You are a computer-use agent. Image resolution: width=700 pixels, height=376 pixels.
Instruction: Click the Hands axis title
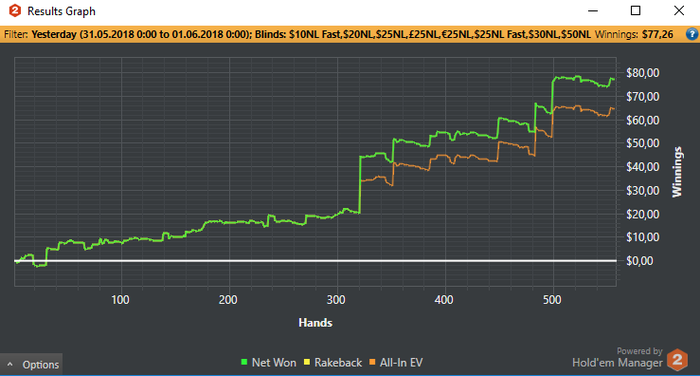pyautogui.click(x=315, y=323)
